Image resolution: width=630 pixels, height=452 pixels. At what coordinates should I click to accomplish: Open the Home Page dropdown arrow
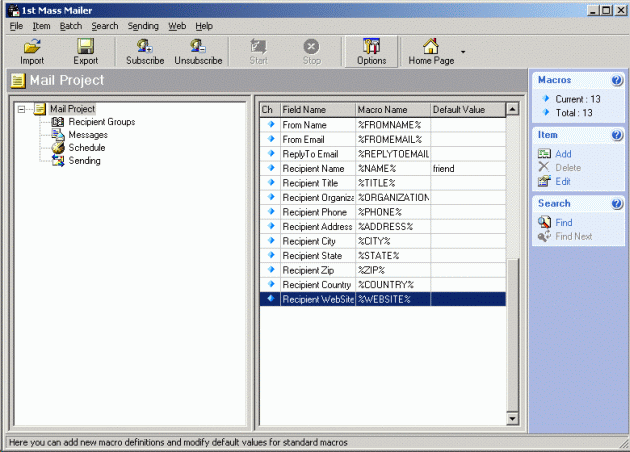point(463,52)
